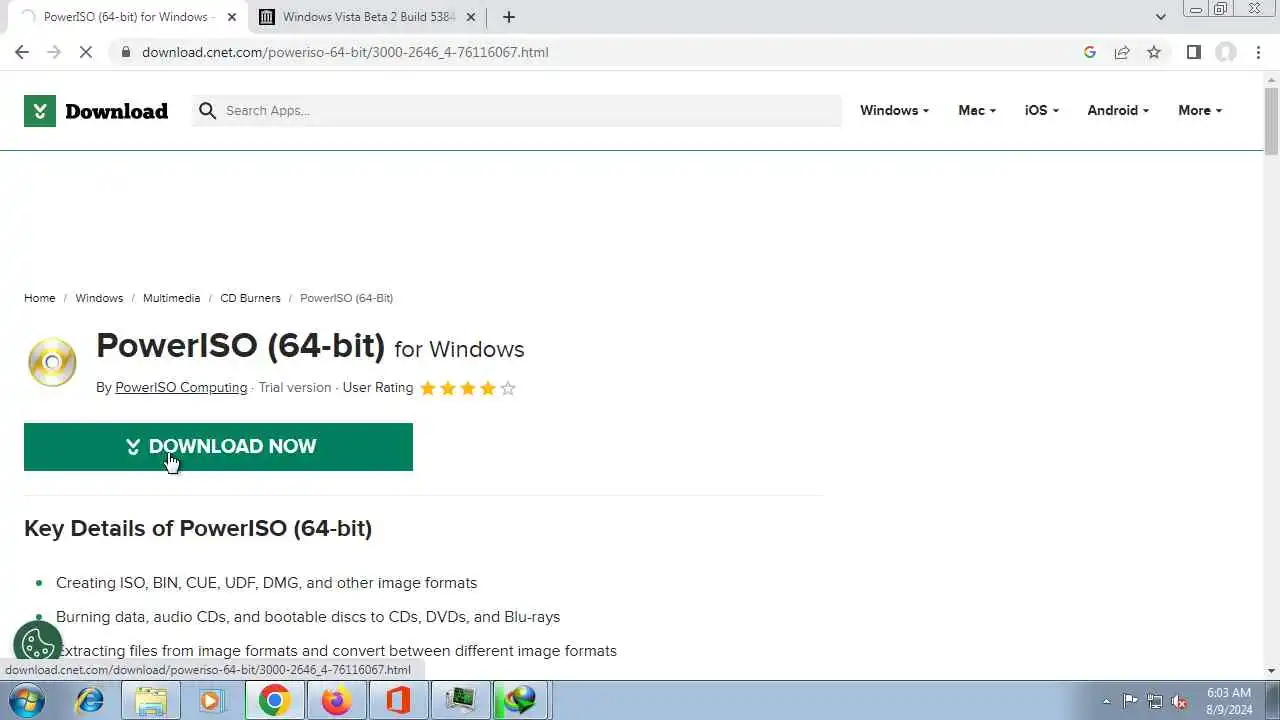Click the muted volume tray icon
Screen dimensions: 1280x720
pos(1180,701)
